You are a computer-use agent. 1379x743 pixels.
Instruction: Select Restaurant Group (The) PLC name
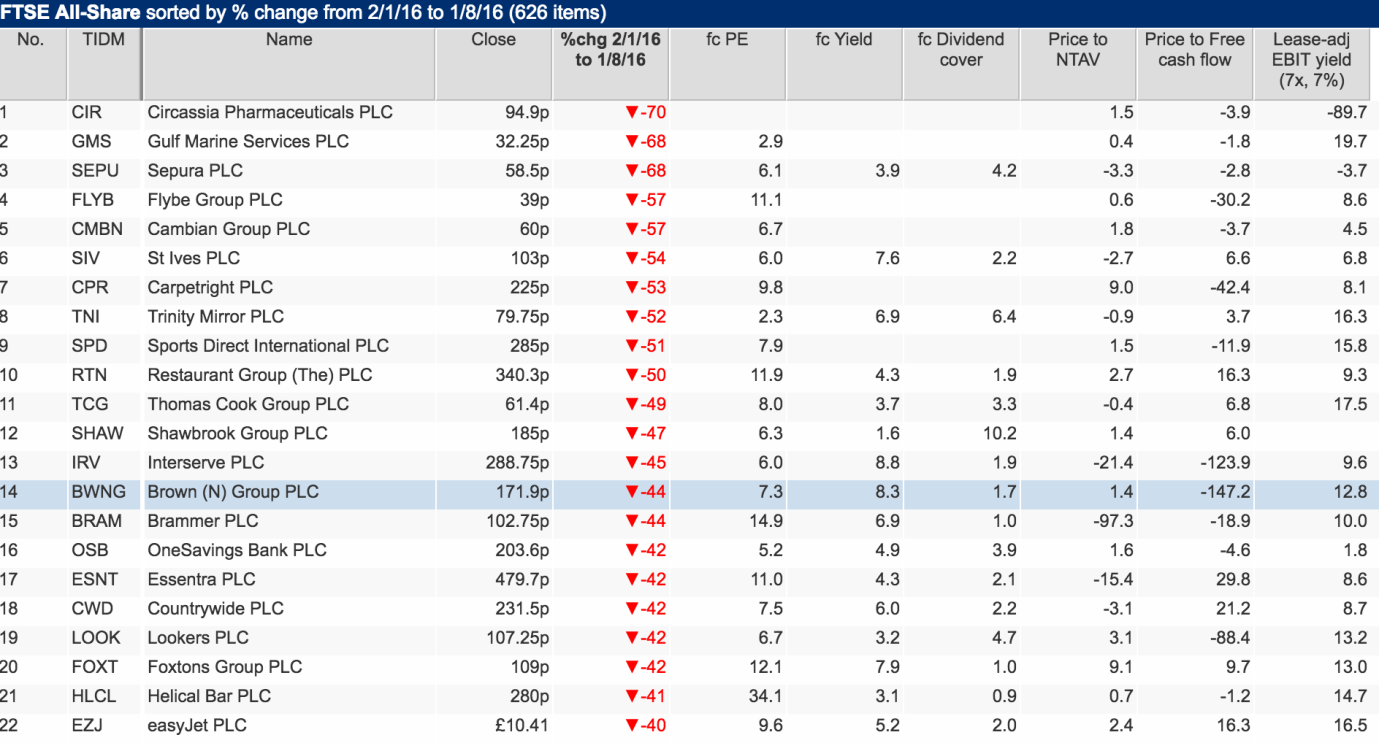coord(259,375)
